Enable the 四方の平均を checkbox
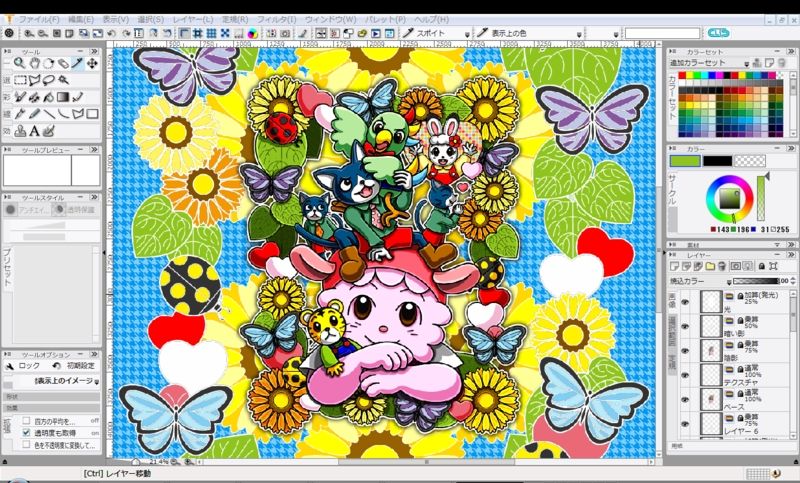Viewport: 800px width, 483px height. point(27,421)
